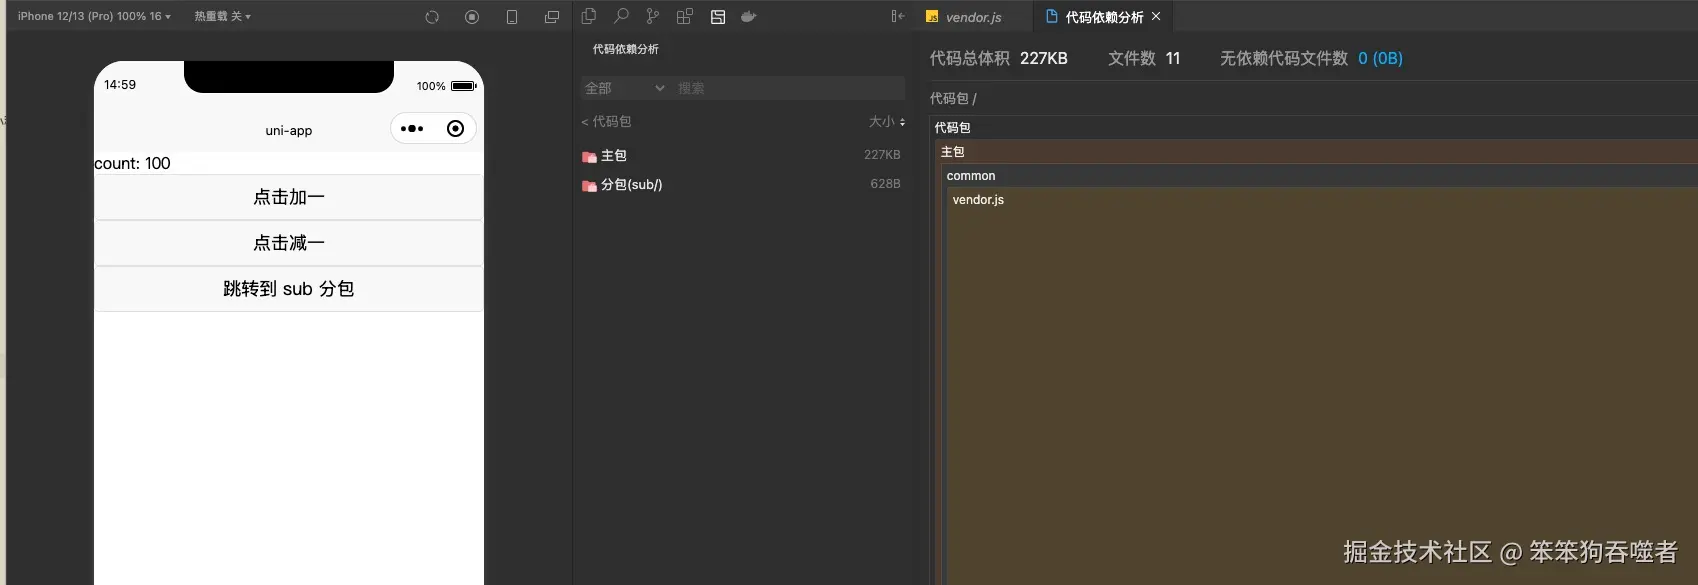Open the iPhone 12/13 device dropdown

click(94, 16)
